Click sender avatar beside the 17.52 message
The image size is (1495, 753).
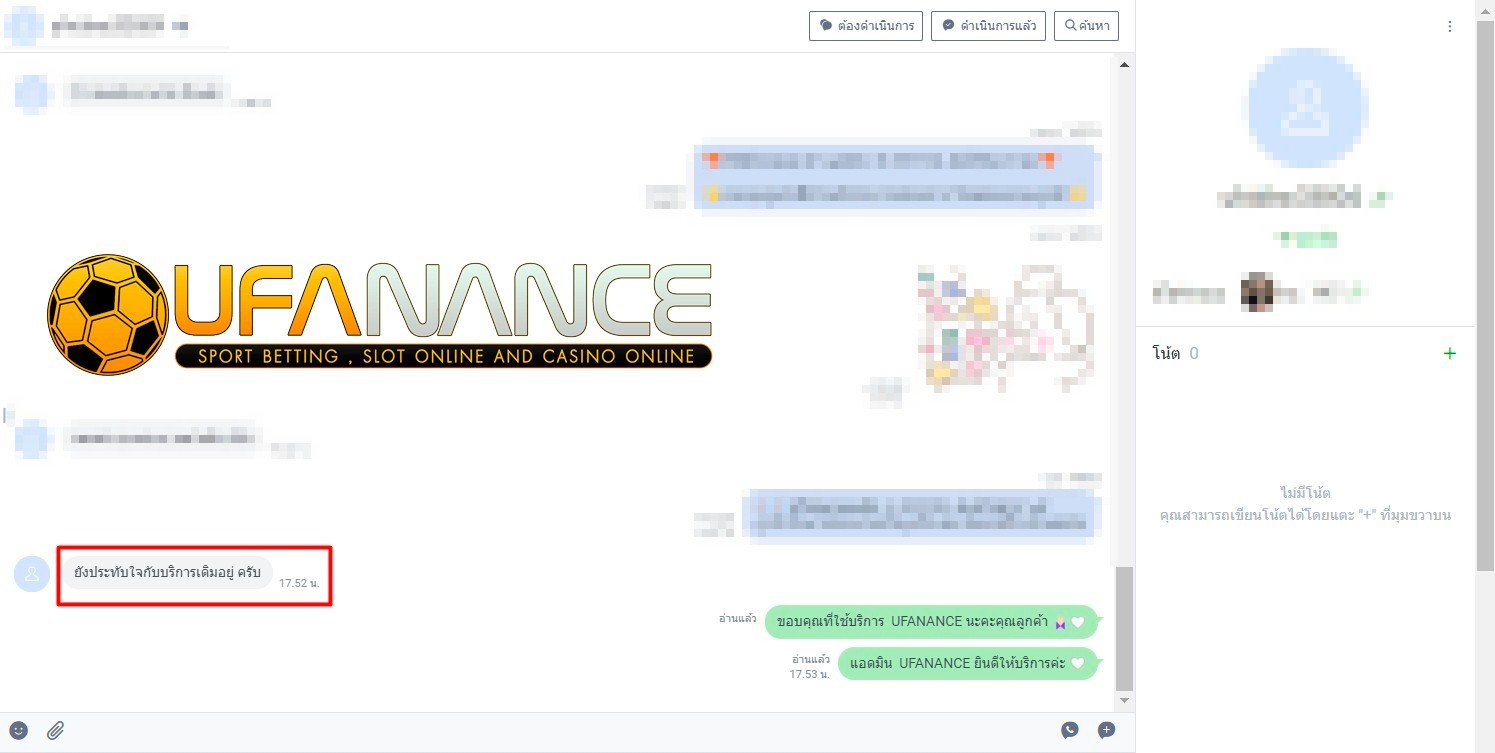pos(32,574)
